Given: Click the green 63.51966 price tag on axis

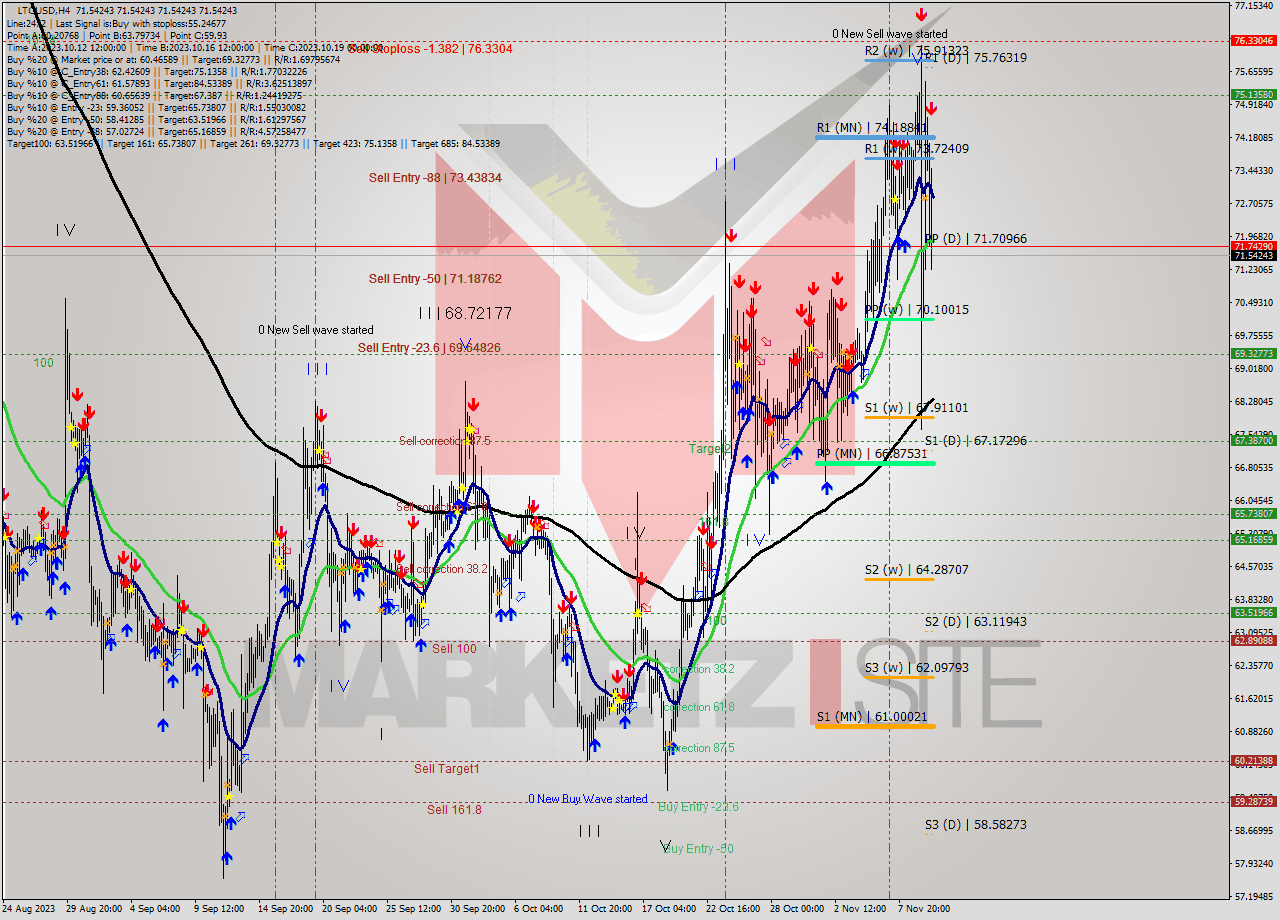Looking at the screenshot, I should coord(1254,612).
